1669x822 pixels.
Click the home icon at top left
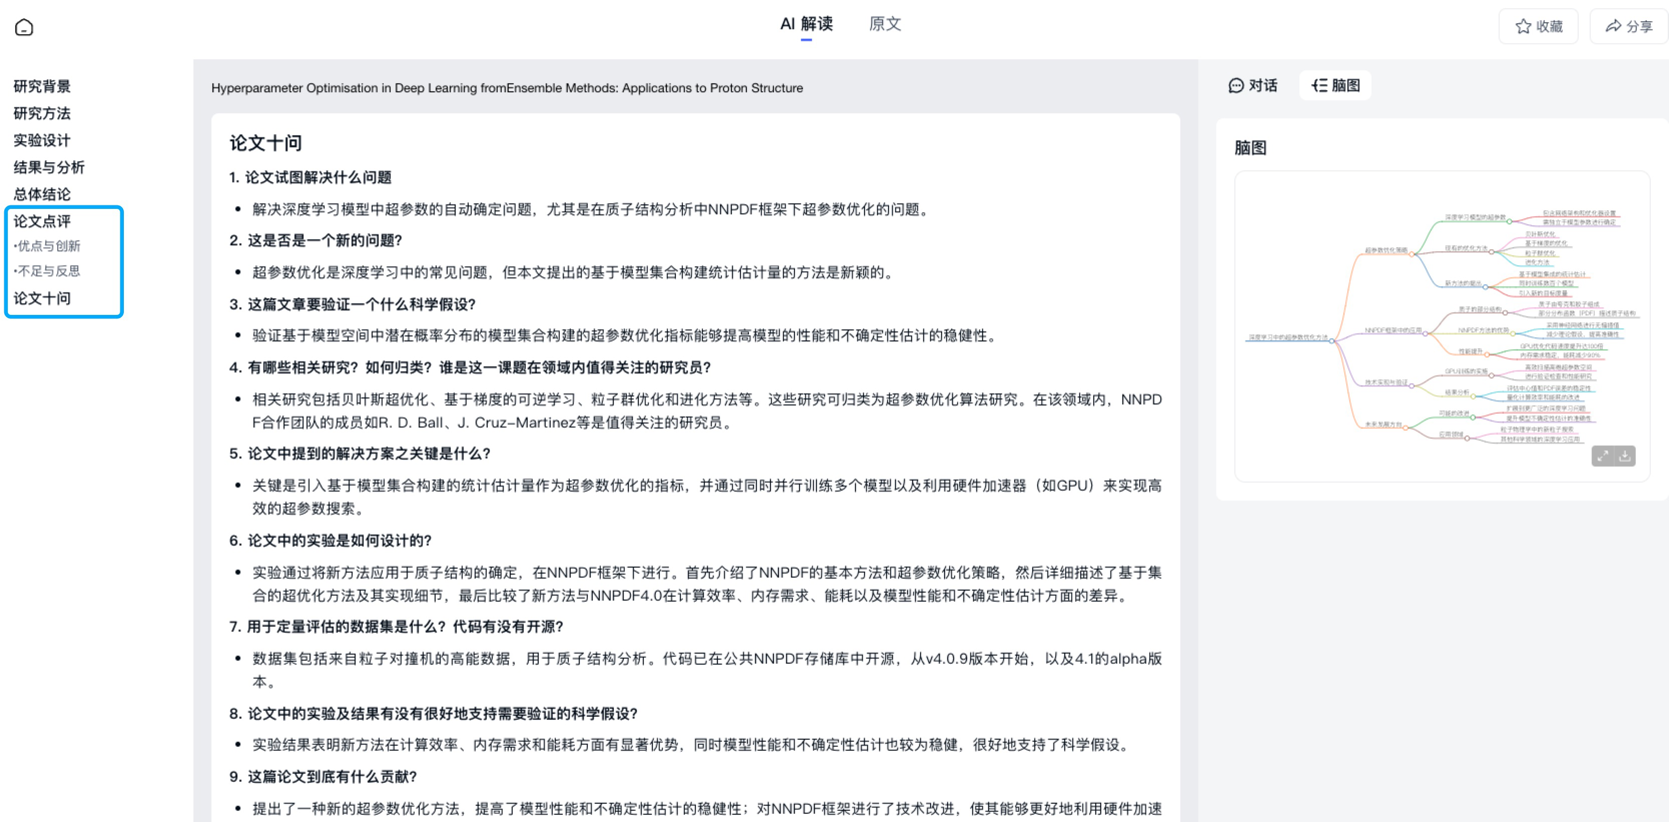[x=24, y=27]
